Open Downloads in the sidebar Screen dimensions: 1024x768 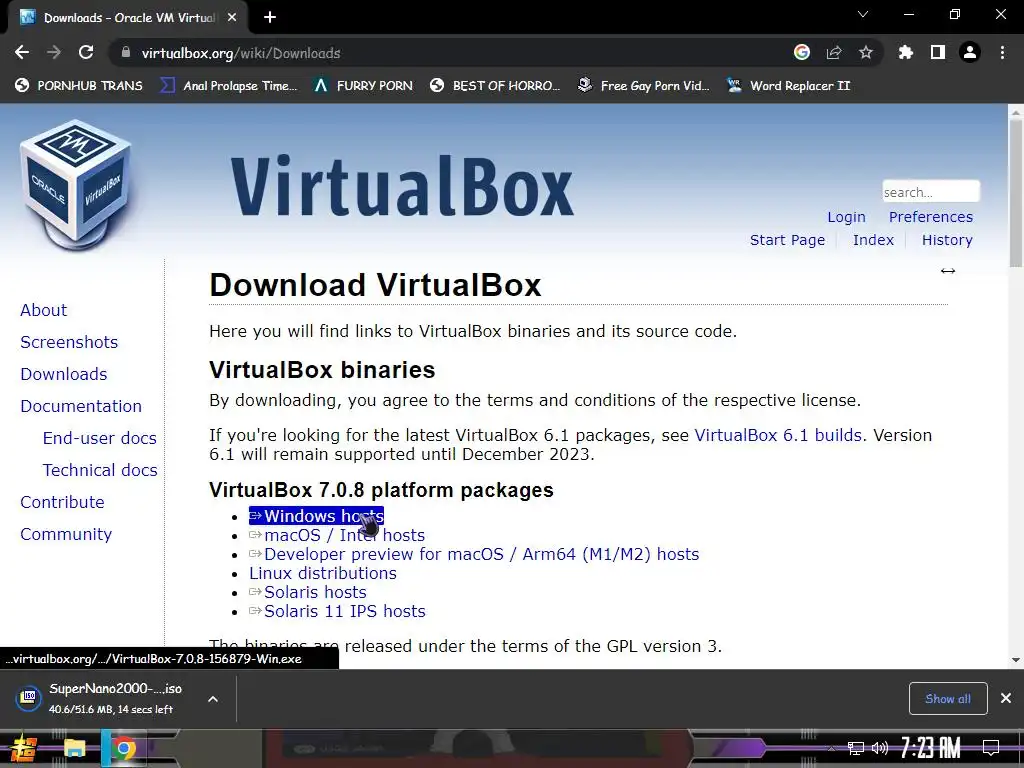point(64,374)
